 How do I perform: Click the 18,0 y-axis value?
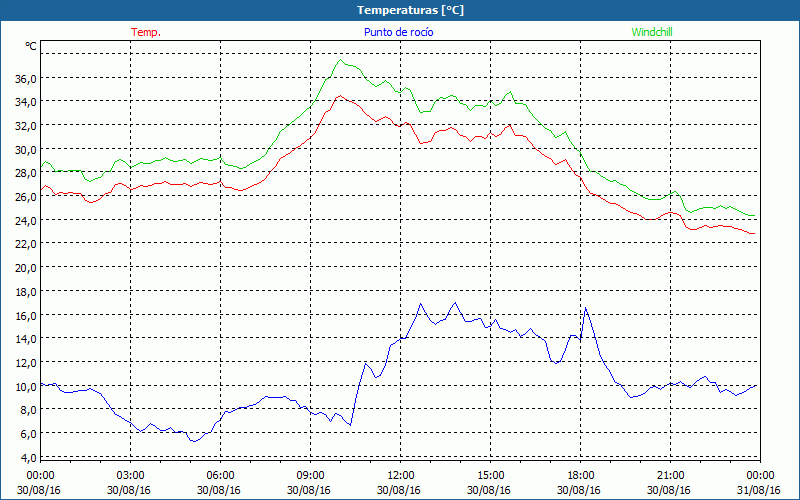pos(26,292)
